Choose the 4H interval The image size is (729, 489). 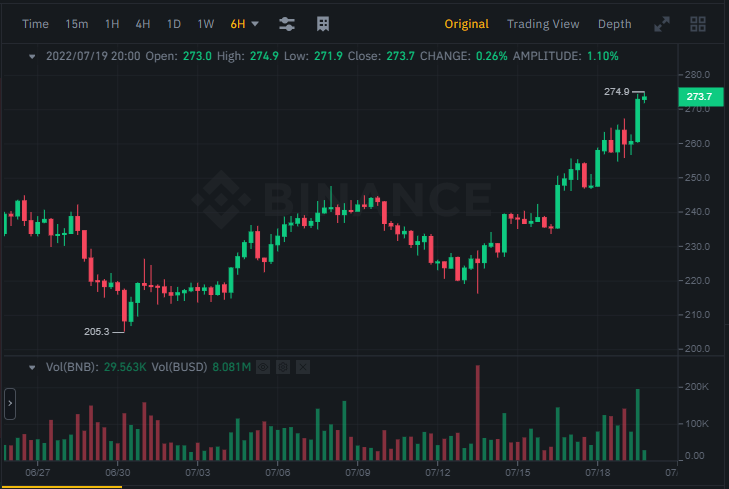143,24
